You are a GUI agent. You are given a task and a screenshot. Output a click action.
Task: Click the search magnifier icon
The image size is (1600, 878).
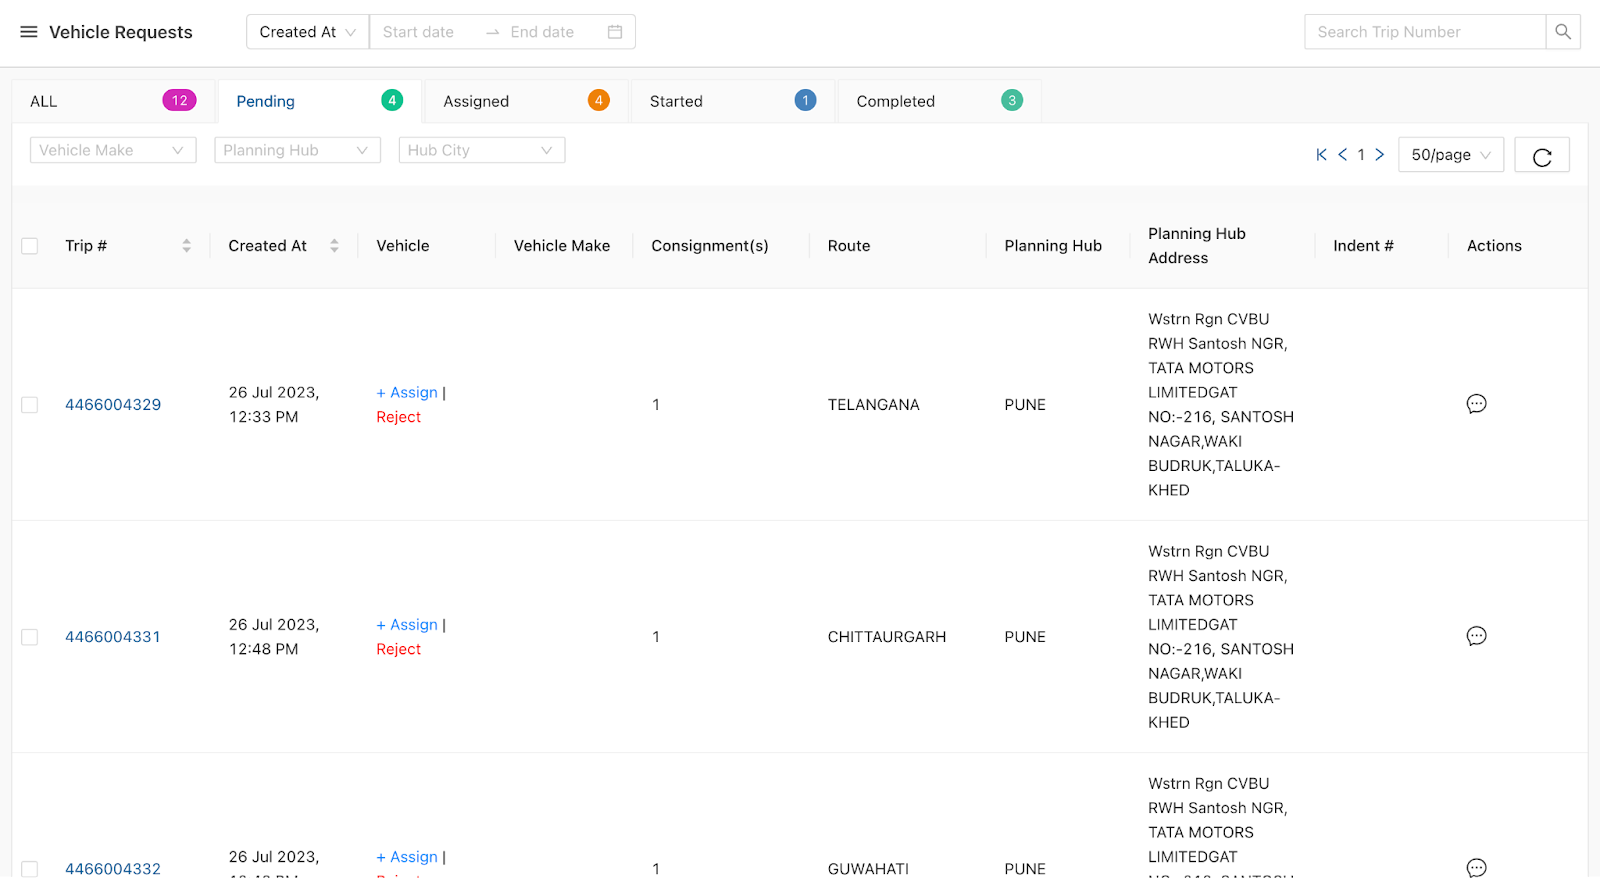1562,32
